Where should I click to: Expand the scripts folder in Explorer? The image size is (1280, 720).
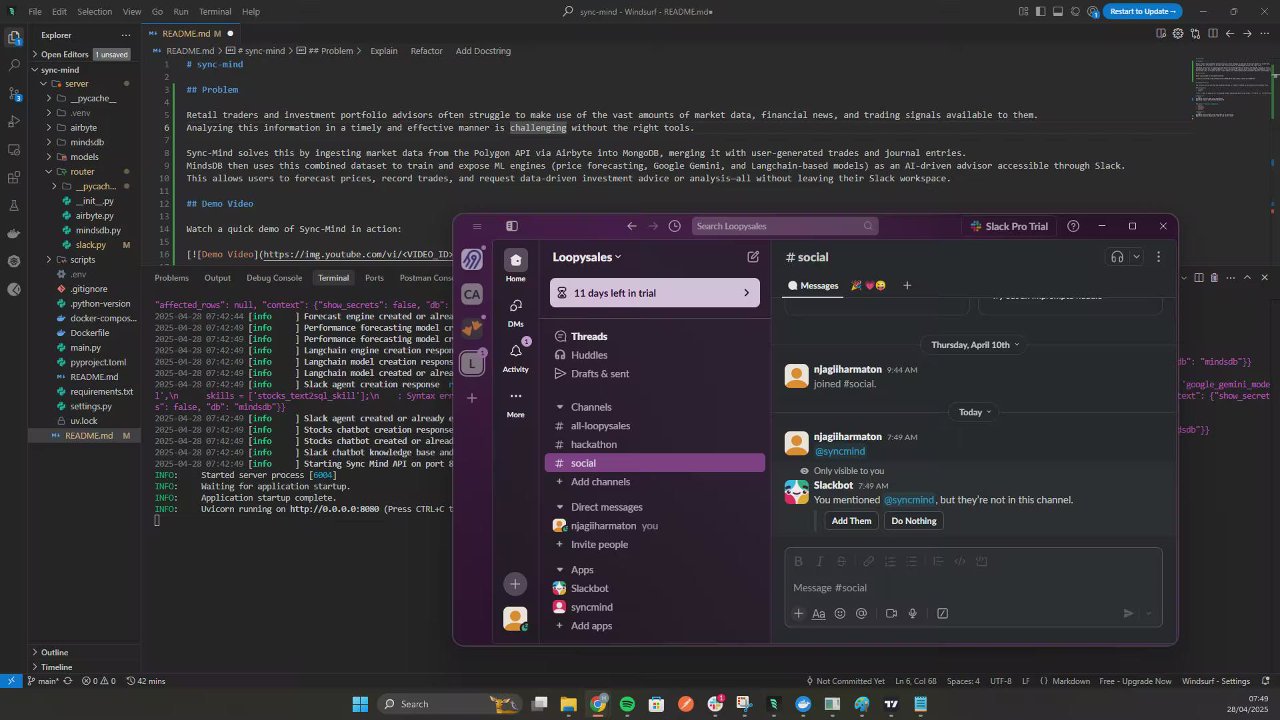tap(83, 260)
